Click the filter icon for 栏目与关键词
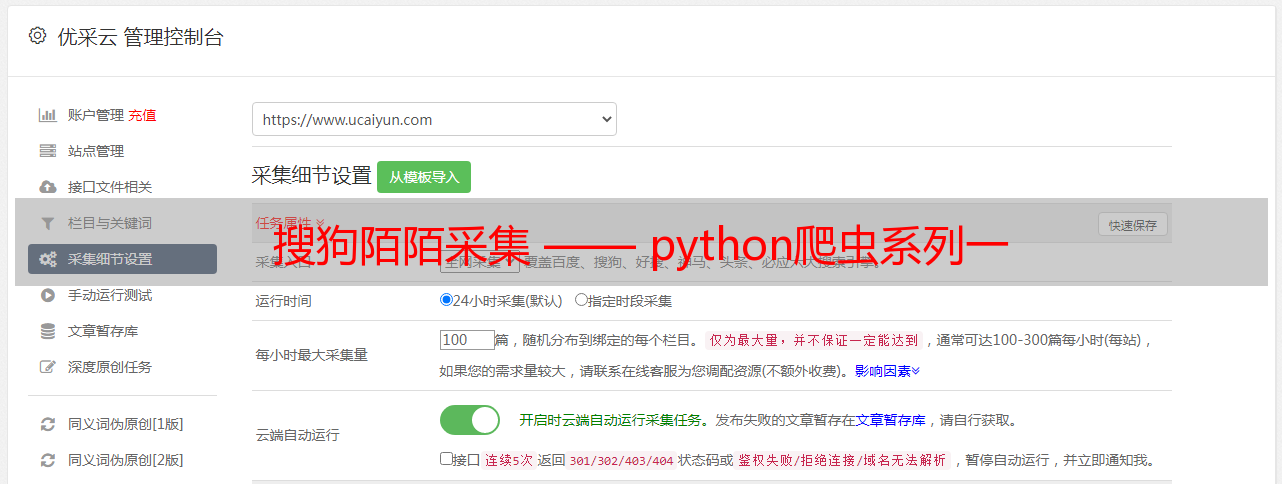Image resolution: width=1282 pixels, height=484 pixels. 47,223
